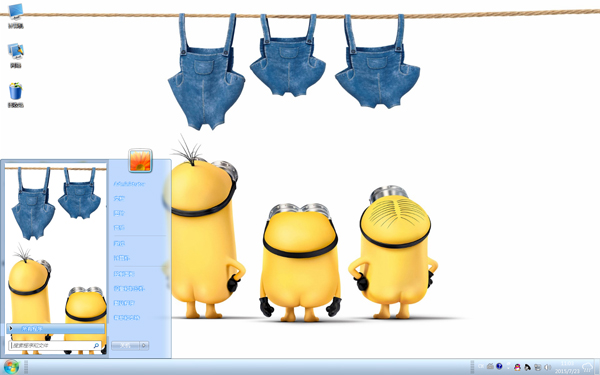Viewport: 600px width, 375px height.
Task: Click the blue help question mark tray icon
Action: (x=499, y=367)
